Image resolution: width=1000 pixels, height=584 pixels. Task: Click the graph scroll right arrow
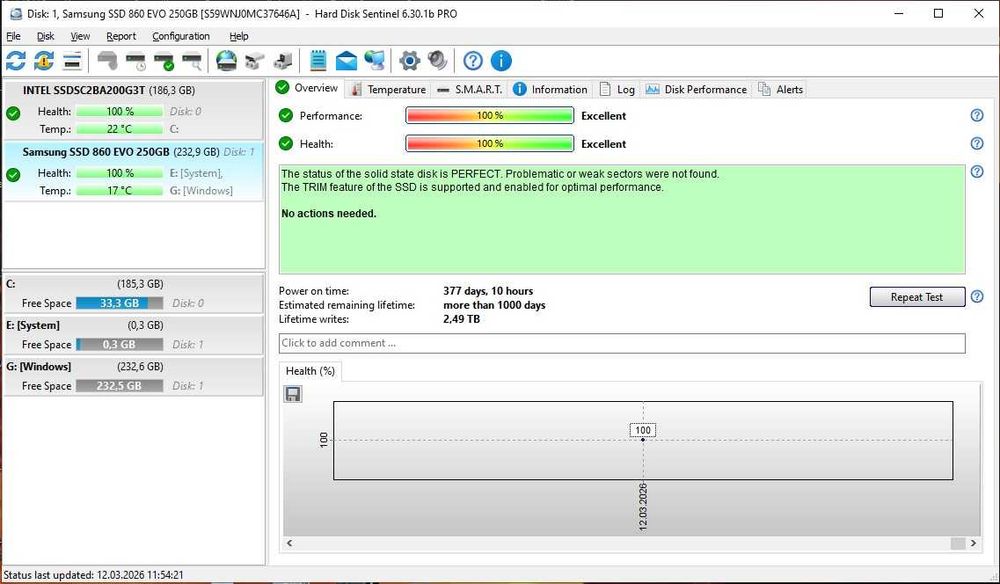[973, 543]
